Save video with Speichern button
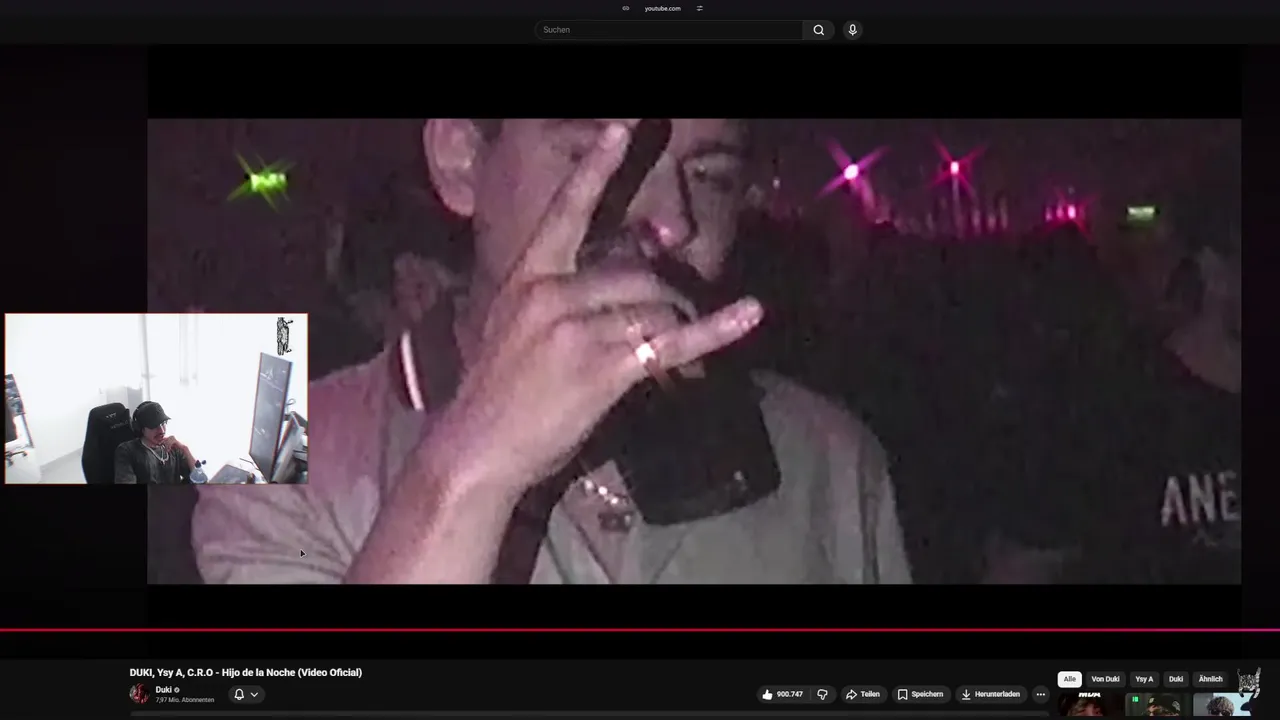Screen dimensions: 1280x720 click(x=920, y=694)
